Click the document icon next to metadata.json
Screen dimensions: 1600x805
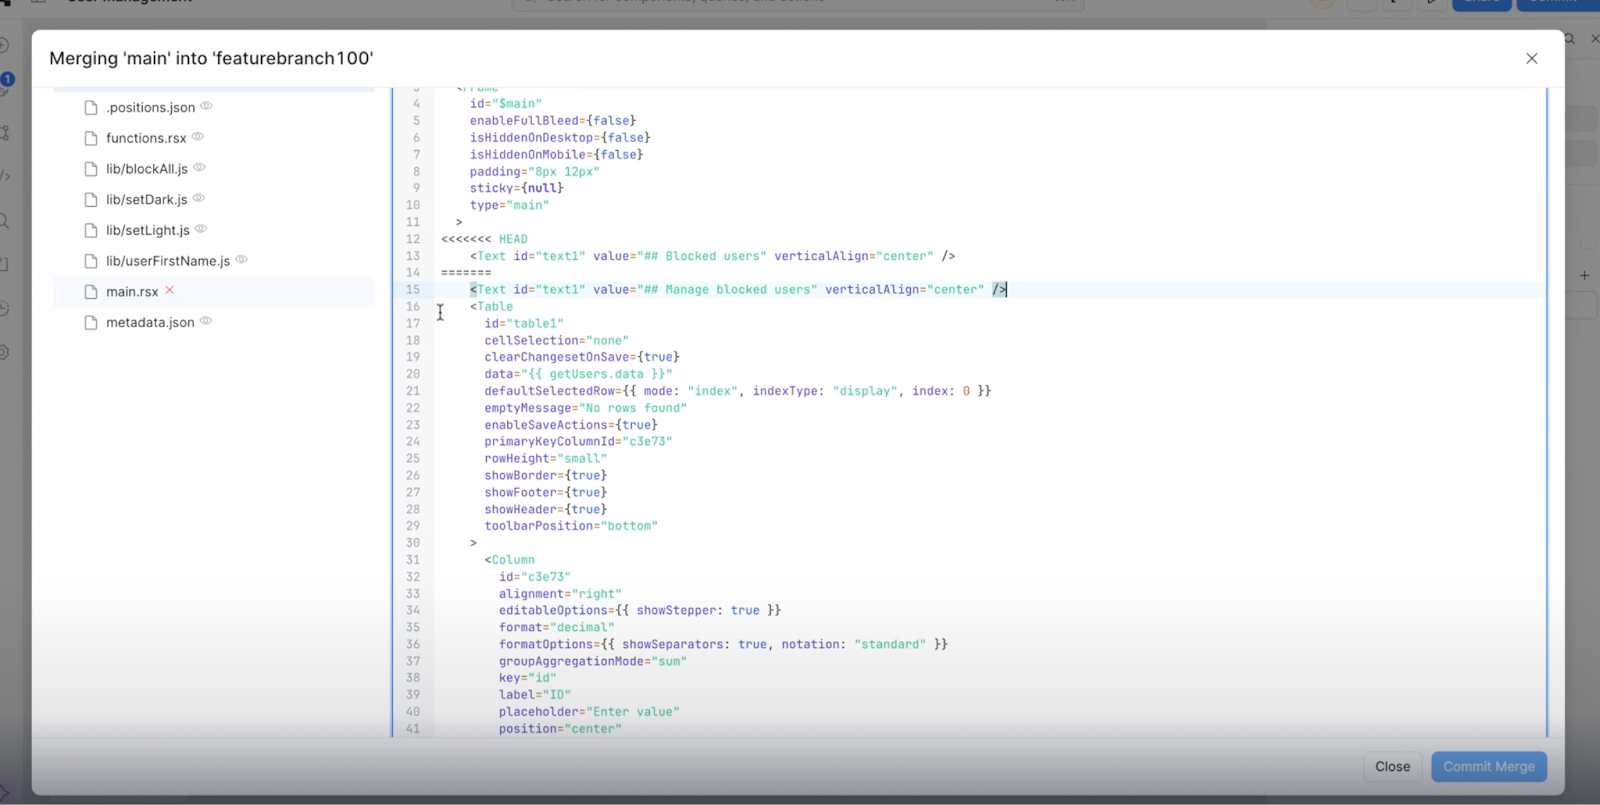[91, 322]
